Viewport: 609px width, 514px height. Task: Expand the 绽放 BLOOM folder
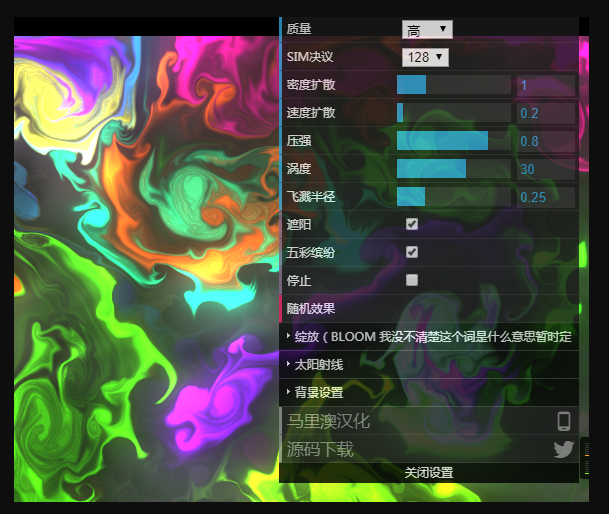click(429, 336)
